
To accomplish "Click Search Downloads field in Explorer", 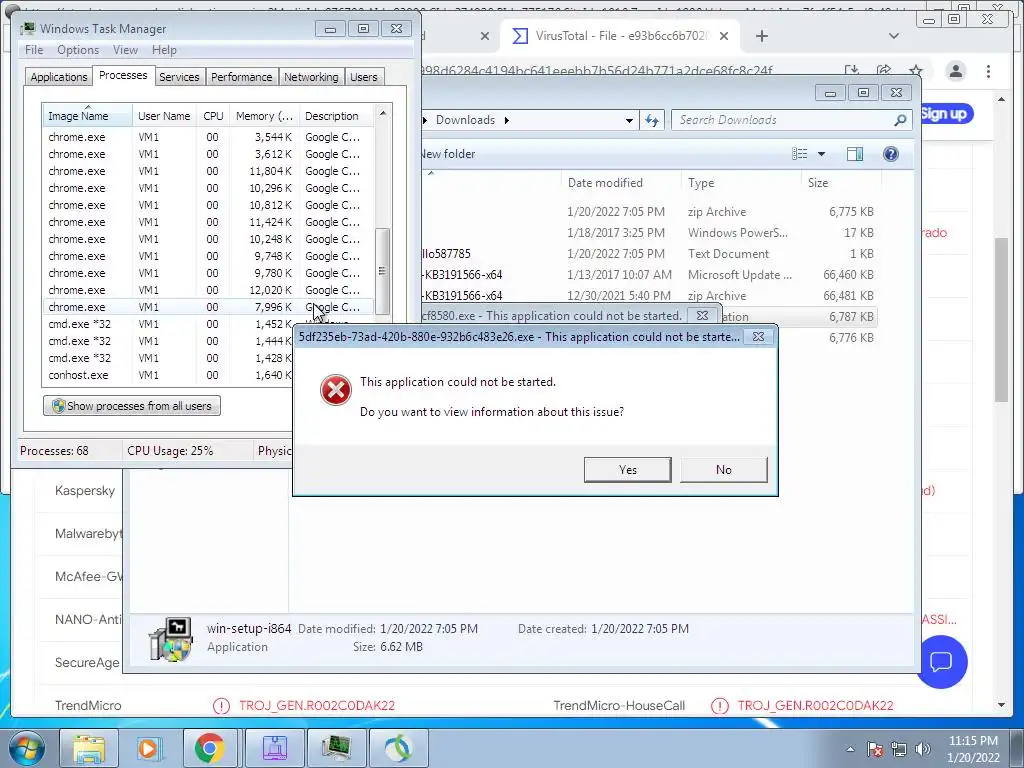I will (784, 120).
